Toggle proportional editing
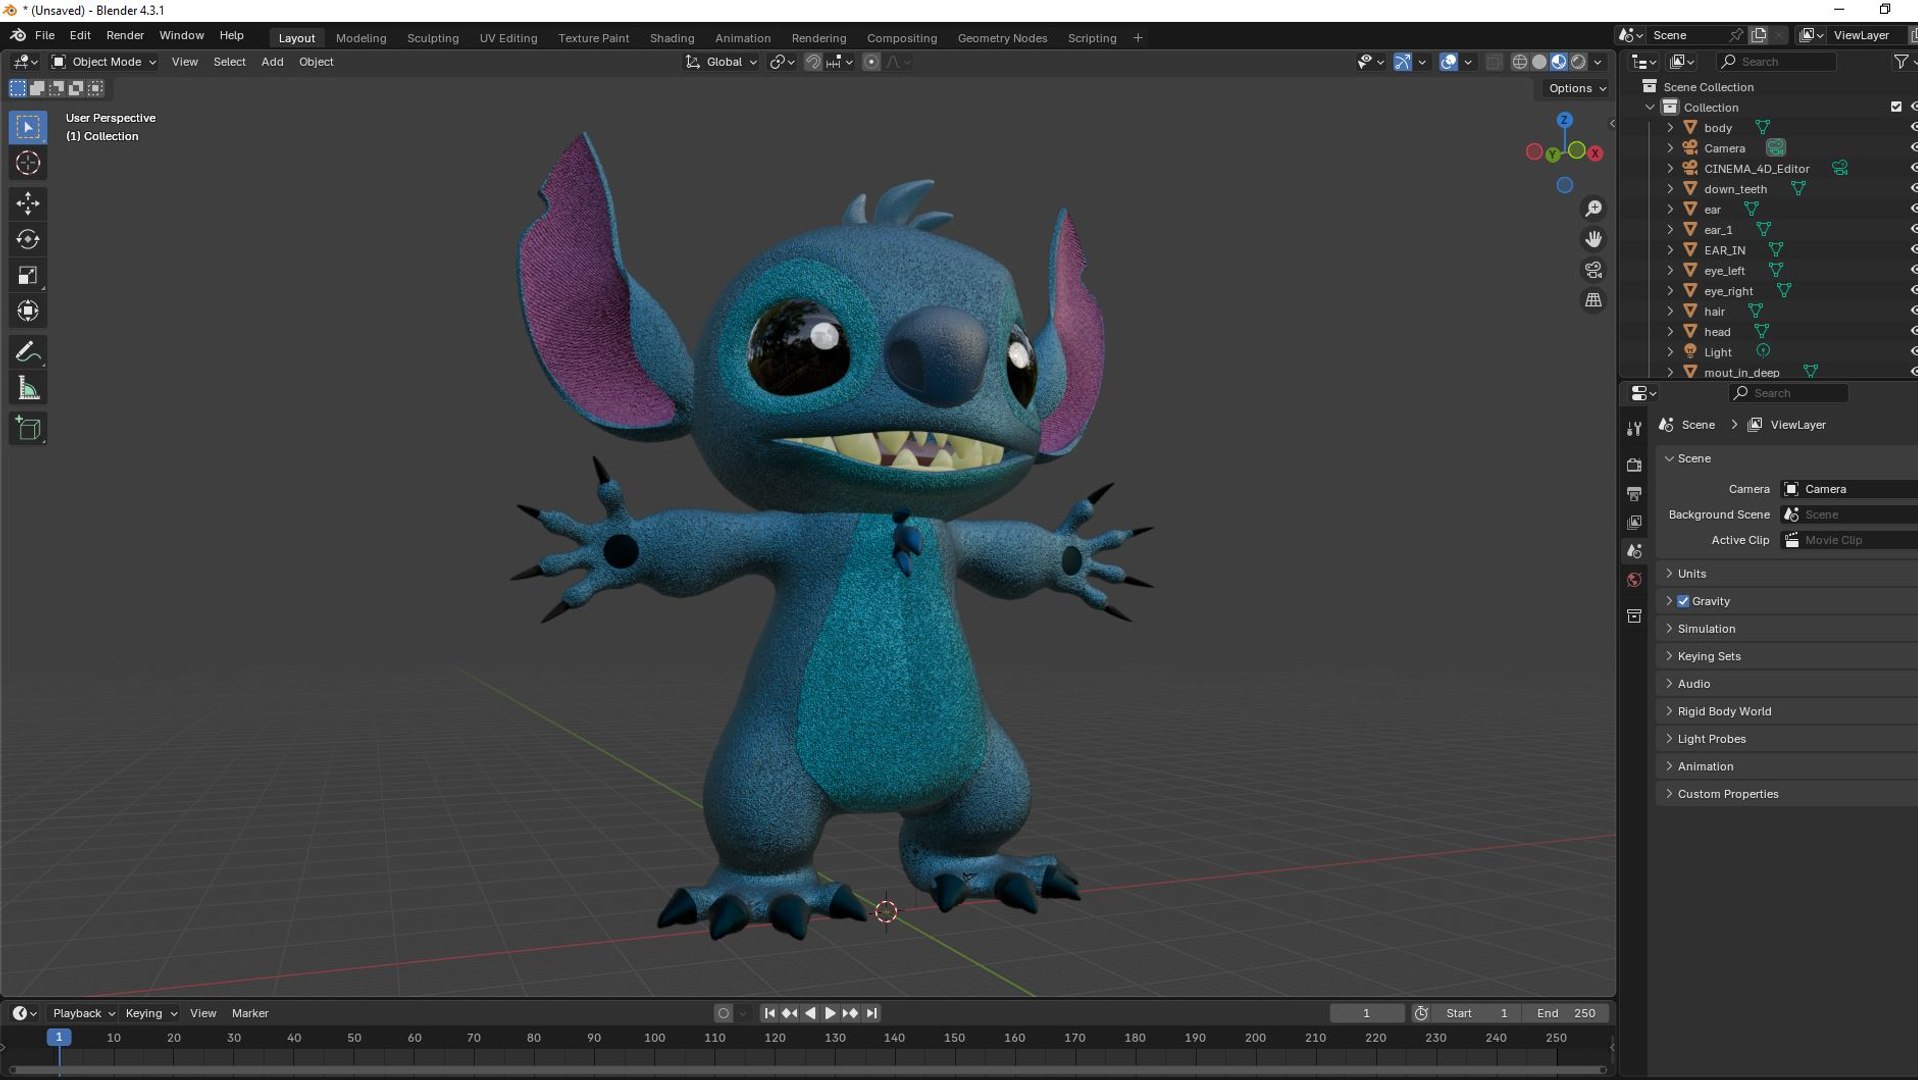This screenshot has height=1080, width=1918. 871,62
